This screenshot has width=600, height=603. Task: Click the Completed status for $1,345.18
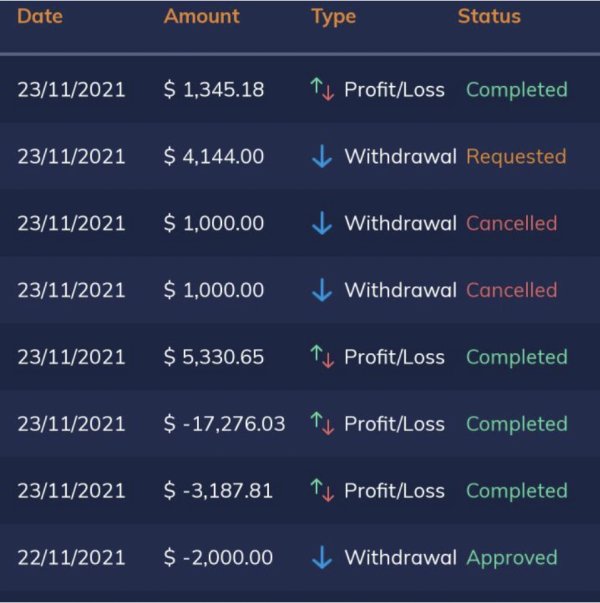(516, 90)
